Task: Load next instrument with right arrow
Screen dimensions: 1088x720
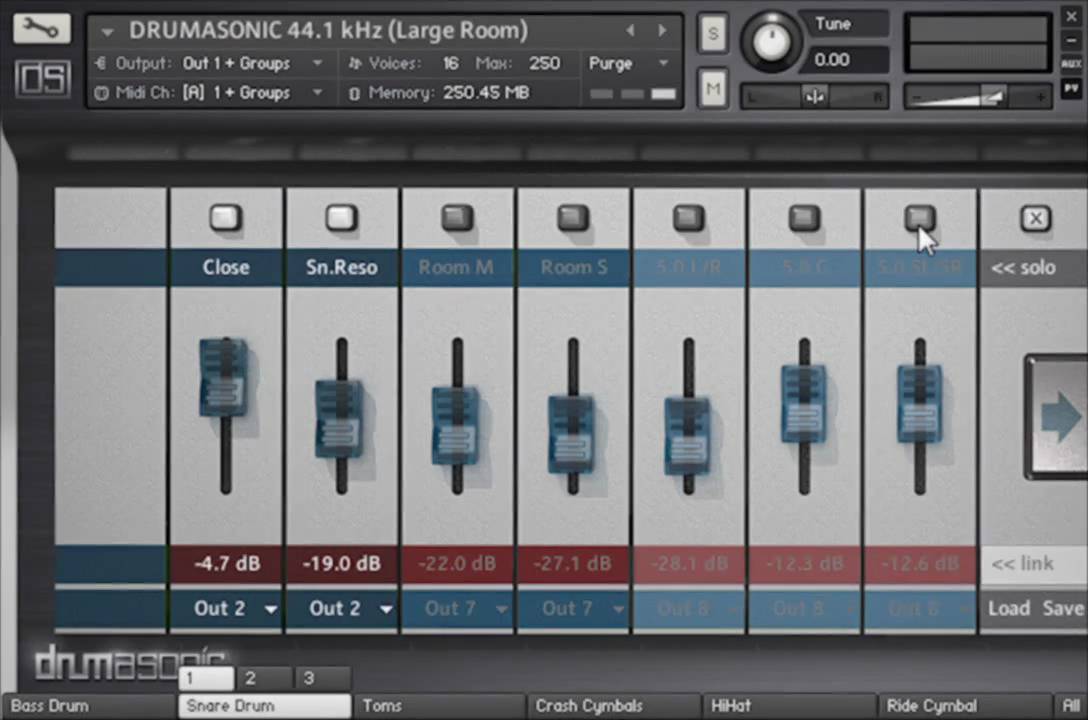Action: [662, 31]
